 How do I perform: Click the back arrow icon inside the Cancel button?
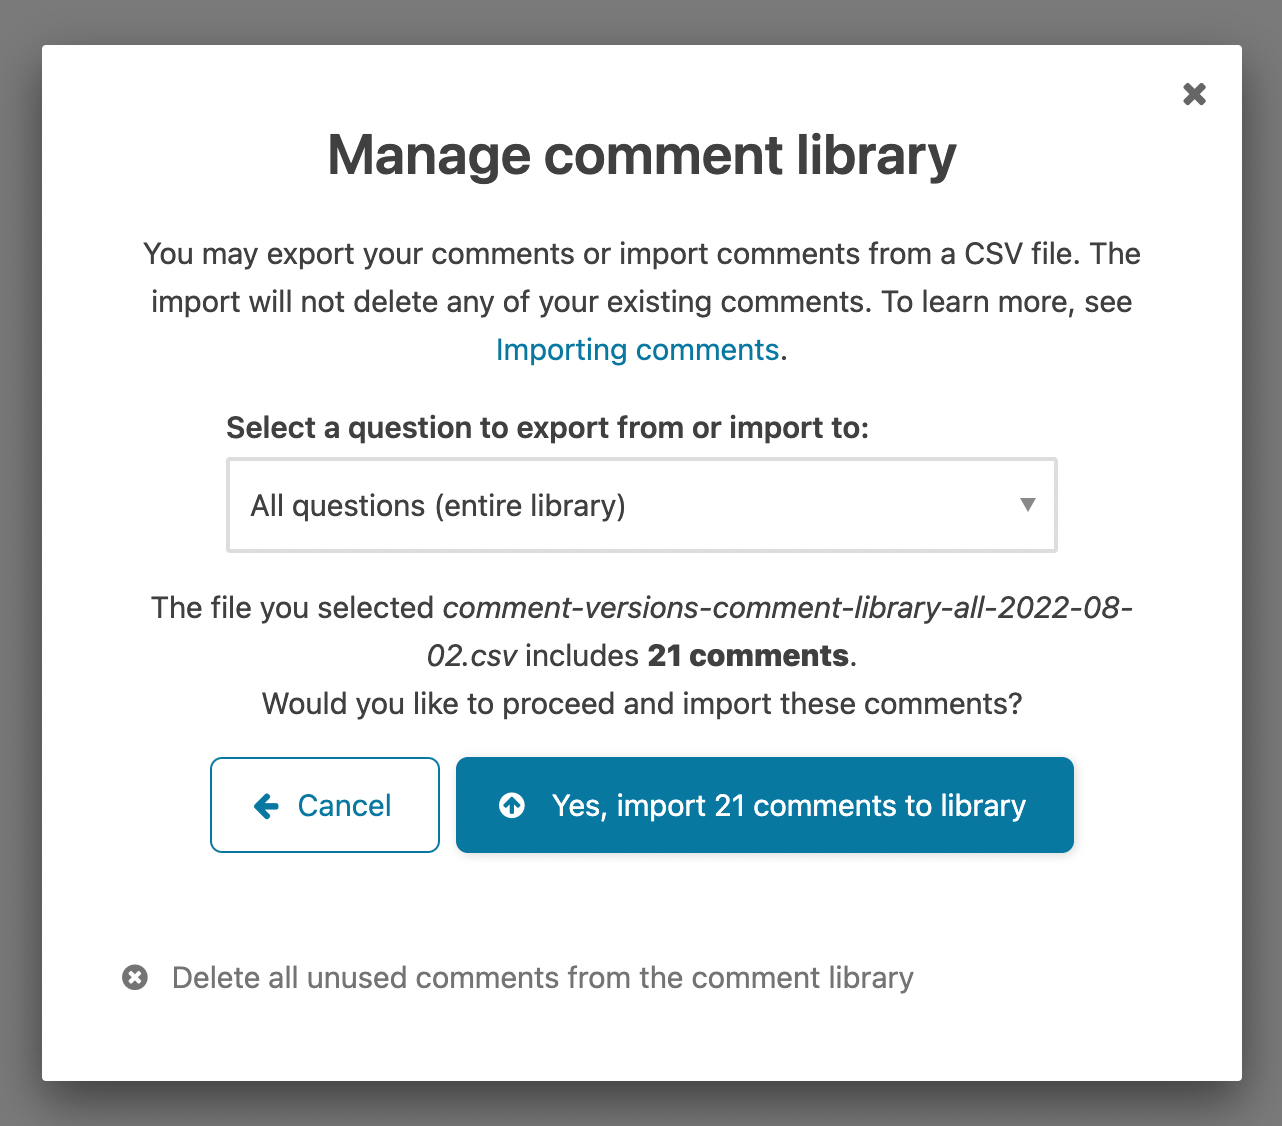pos(265,805)
